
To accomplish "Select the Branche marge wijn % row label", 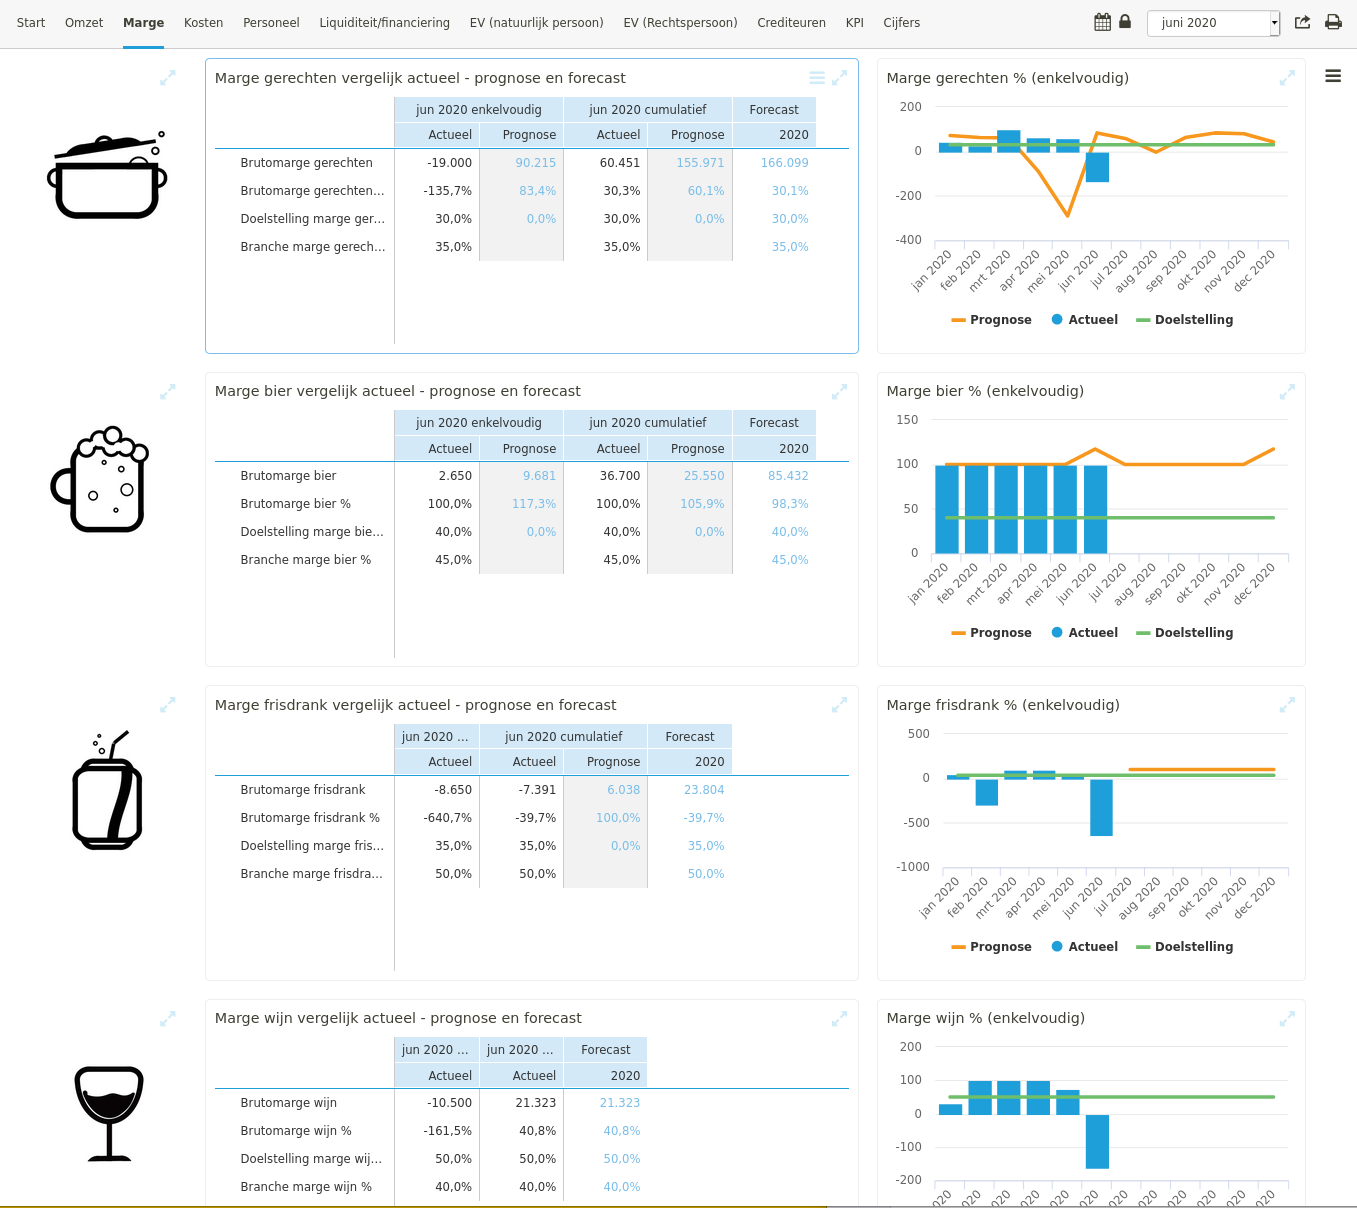I will 306,1187.
